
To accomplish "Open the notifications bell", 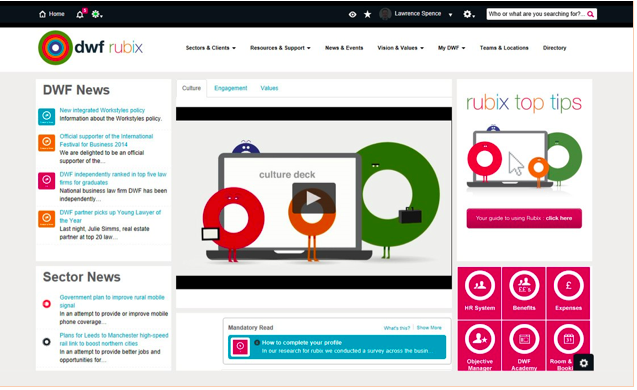I will click(80, 14).
